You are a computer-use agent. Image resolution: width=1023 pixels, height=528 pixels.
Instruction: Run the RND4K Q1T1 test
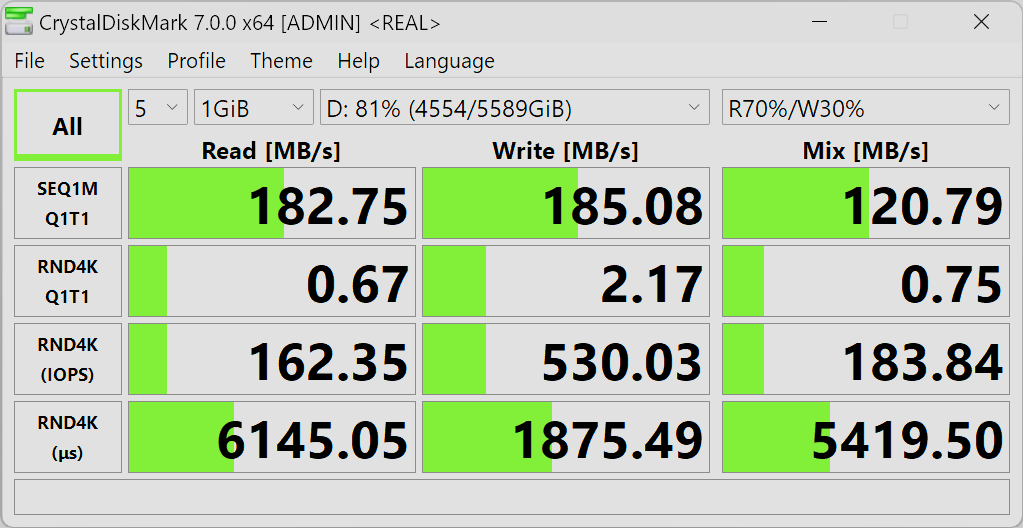click(x=68, y=281)
